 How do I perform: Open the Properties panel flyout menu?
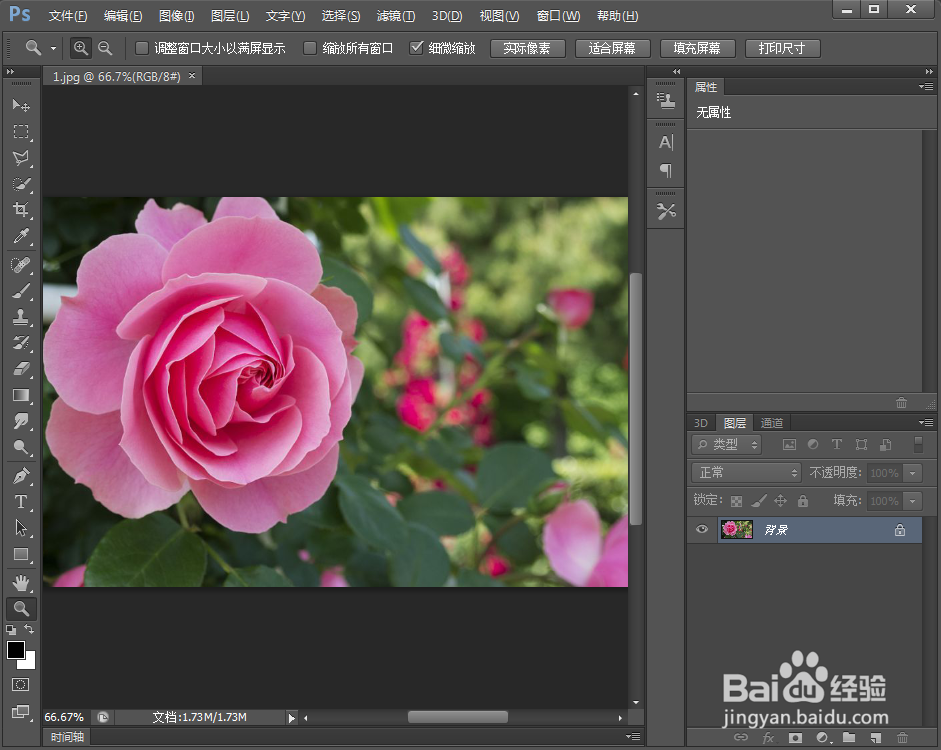(925, 86)
